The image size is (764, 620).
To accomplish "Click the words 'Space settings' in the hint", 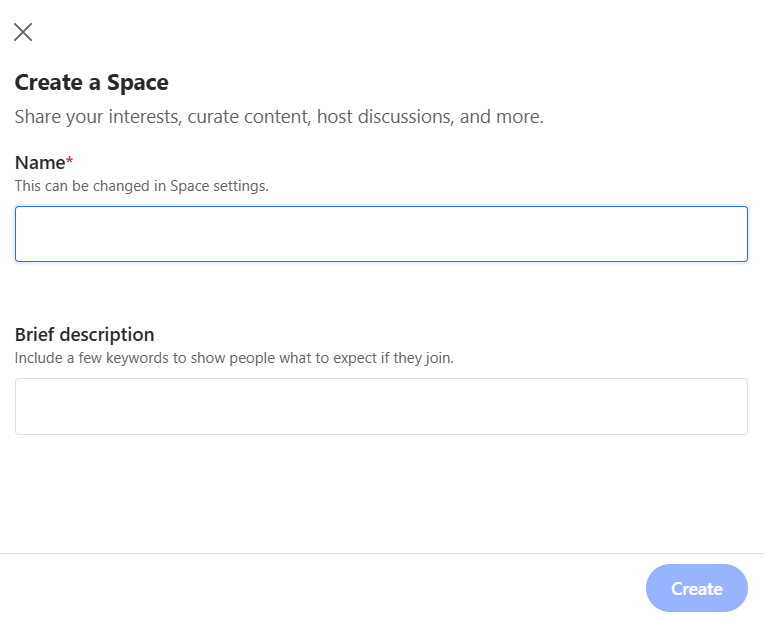I will point(219,186).
